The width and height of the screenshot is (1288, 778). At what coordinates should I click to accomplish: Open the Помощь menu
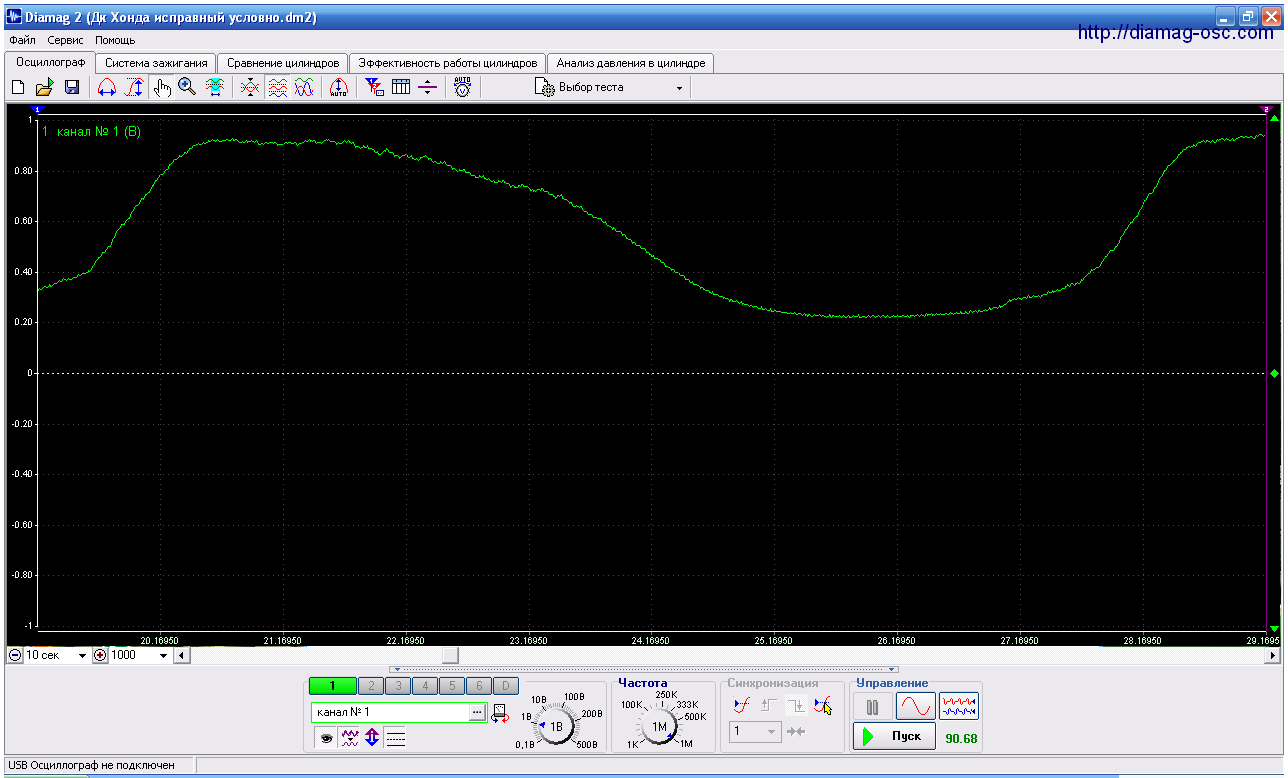click(115, 40)
